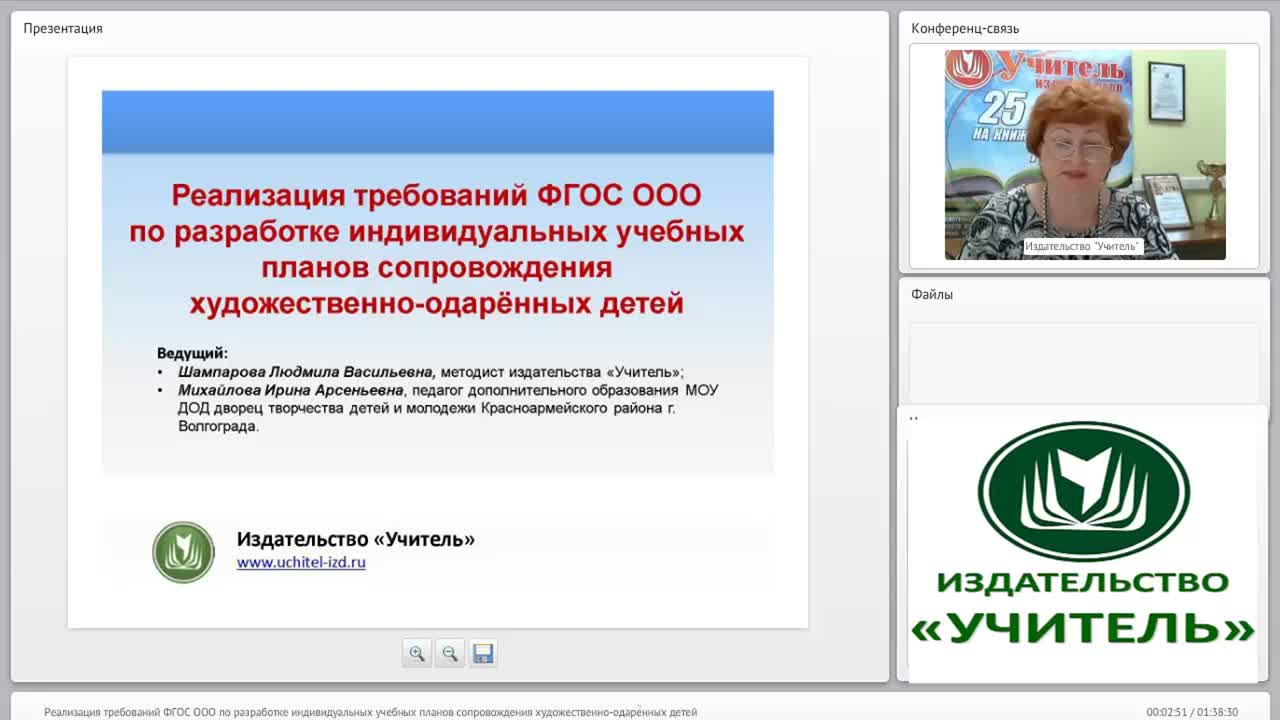Screen dimensions: 1280x720
Task: Save the presentation with the floppy disk icon
Action: [483, 653]
